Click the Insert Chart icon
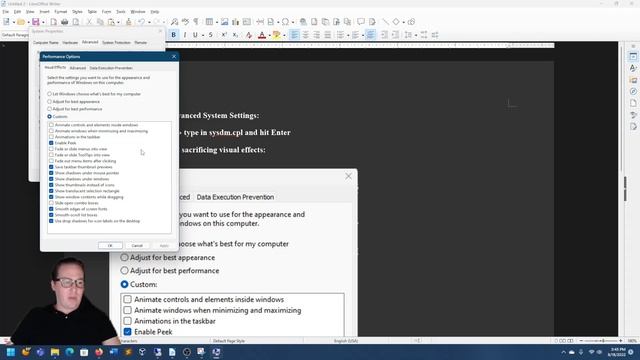Viewport: 640px width, 360px height. pos(236,22)
